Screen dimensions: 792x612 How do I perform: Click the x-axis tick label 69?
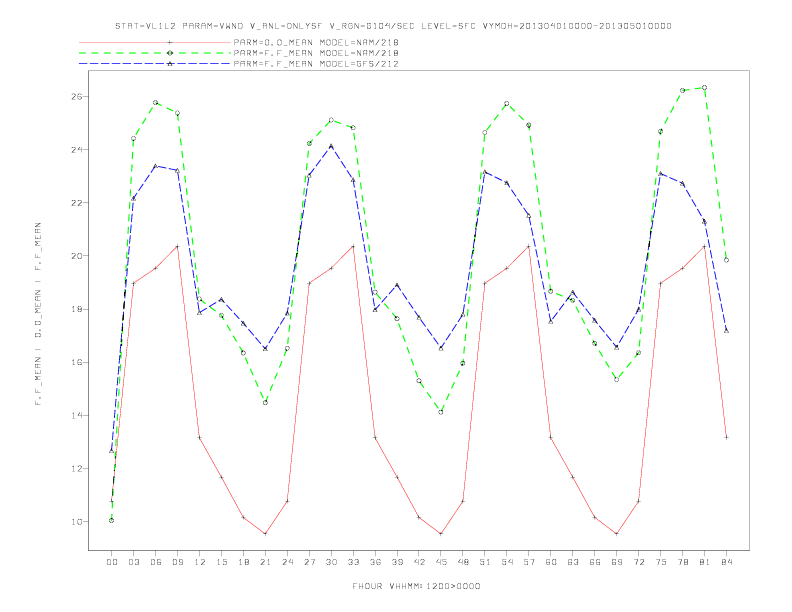617,562
